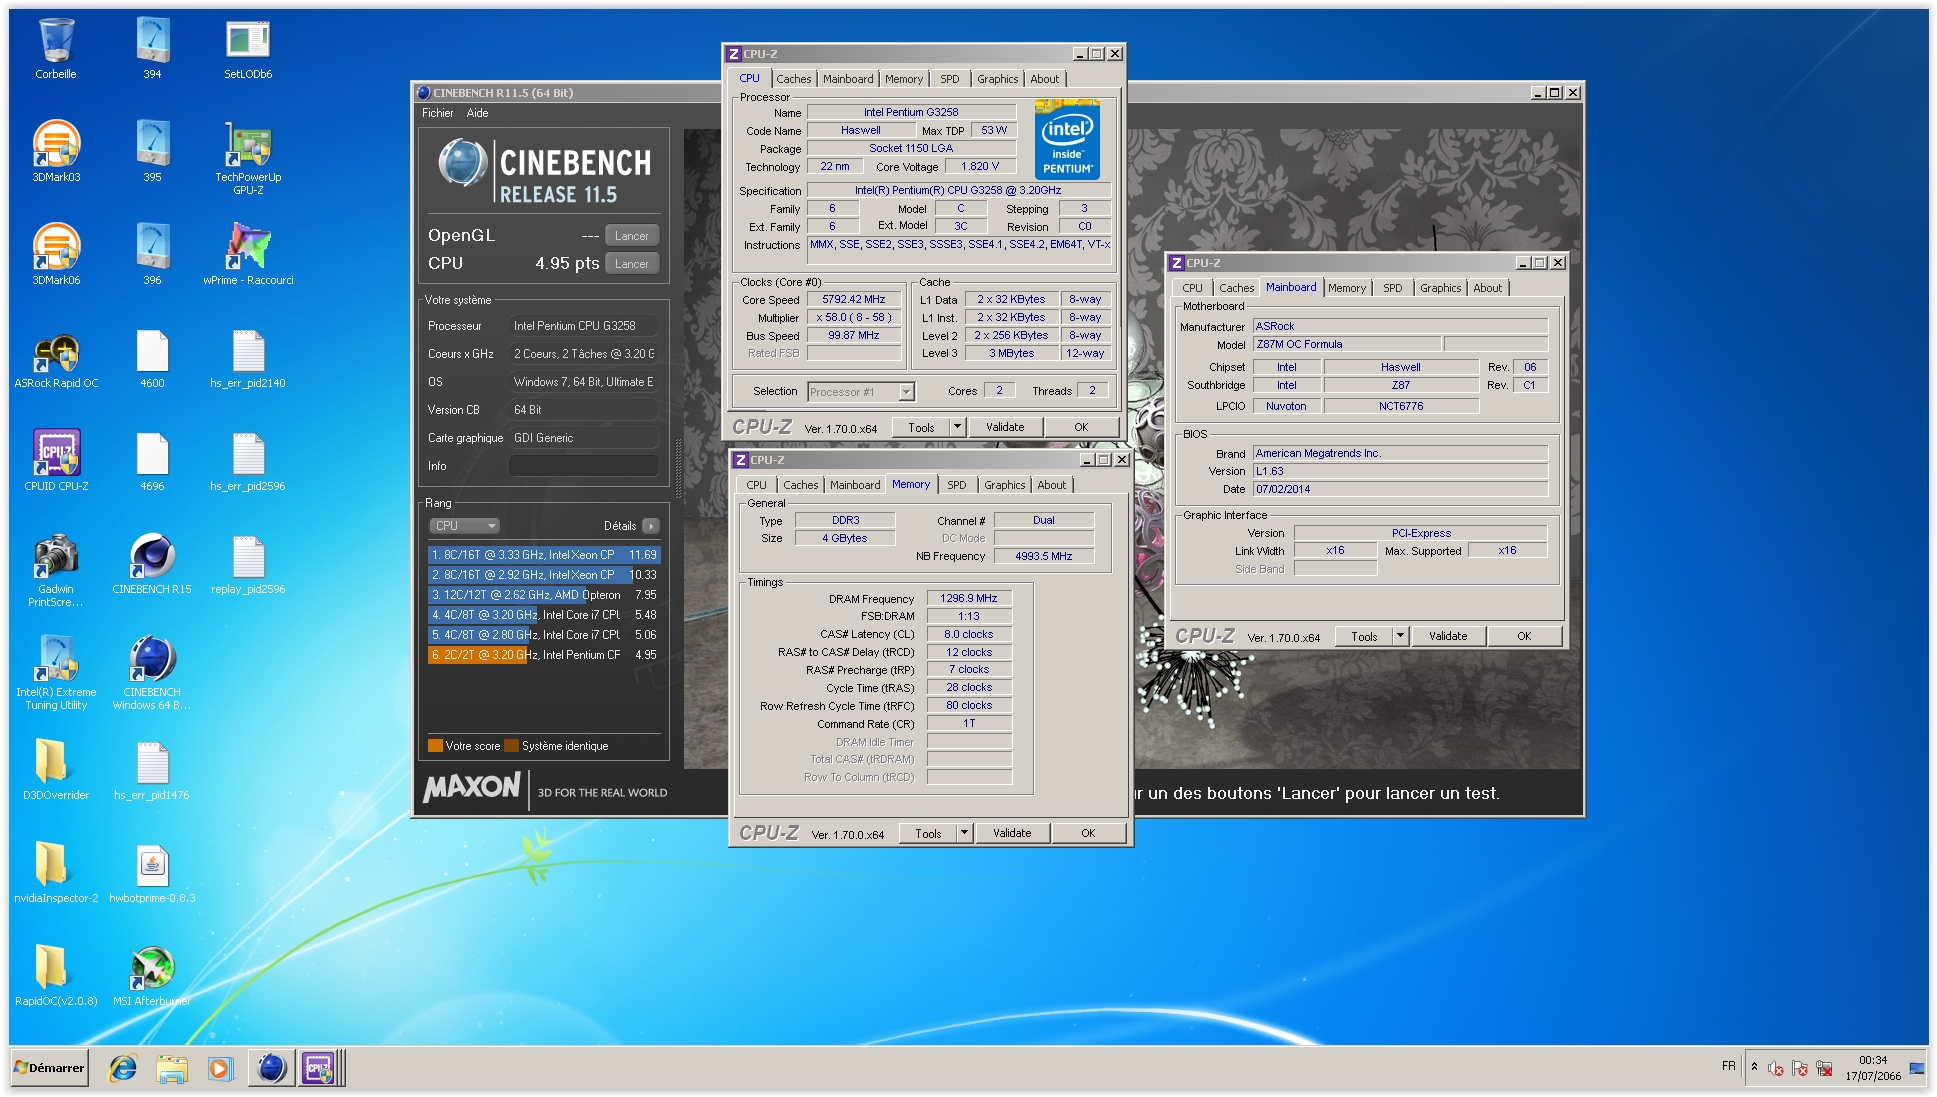Click the Core Speed 5792.42 MHz value

pos(854,299)
